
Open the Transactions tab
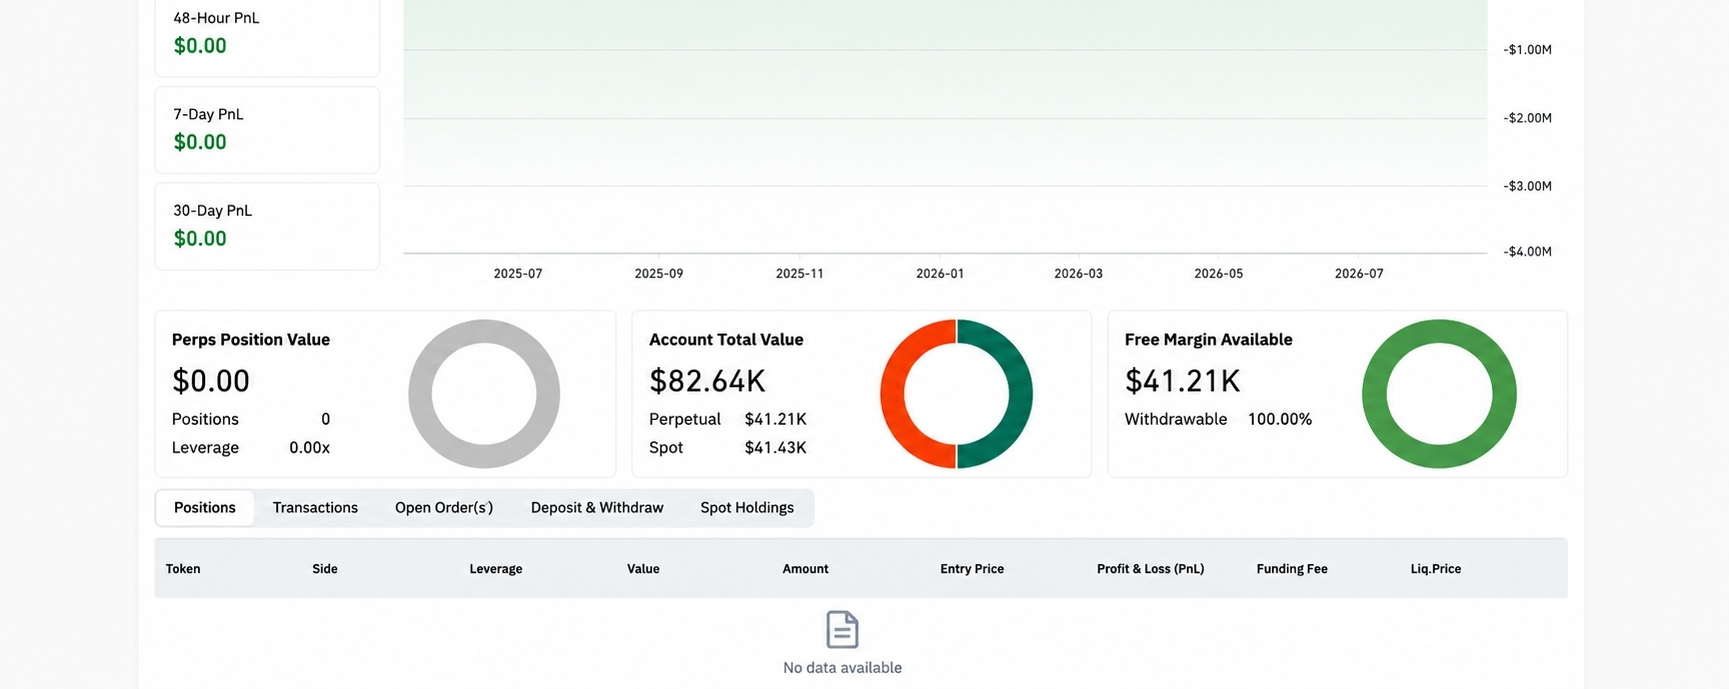coord(315,508)
